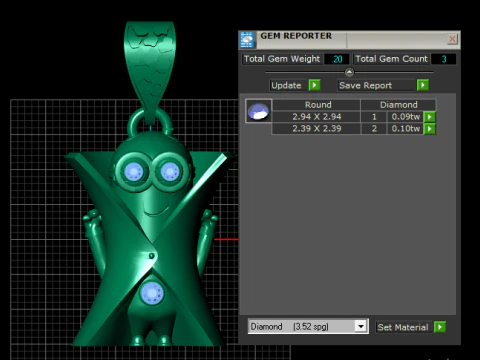Click the quantity 2 cell in second row
The width and height of the screenshot is (480, 360).
[x=374, y=129]
